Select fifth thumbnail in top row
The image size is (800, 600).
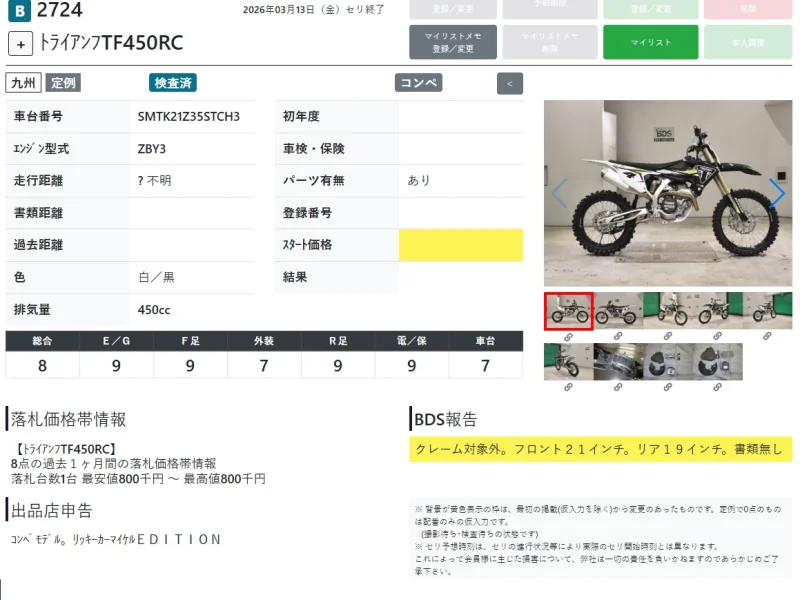[x=767, y=311]
